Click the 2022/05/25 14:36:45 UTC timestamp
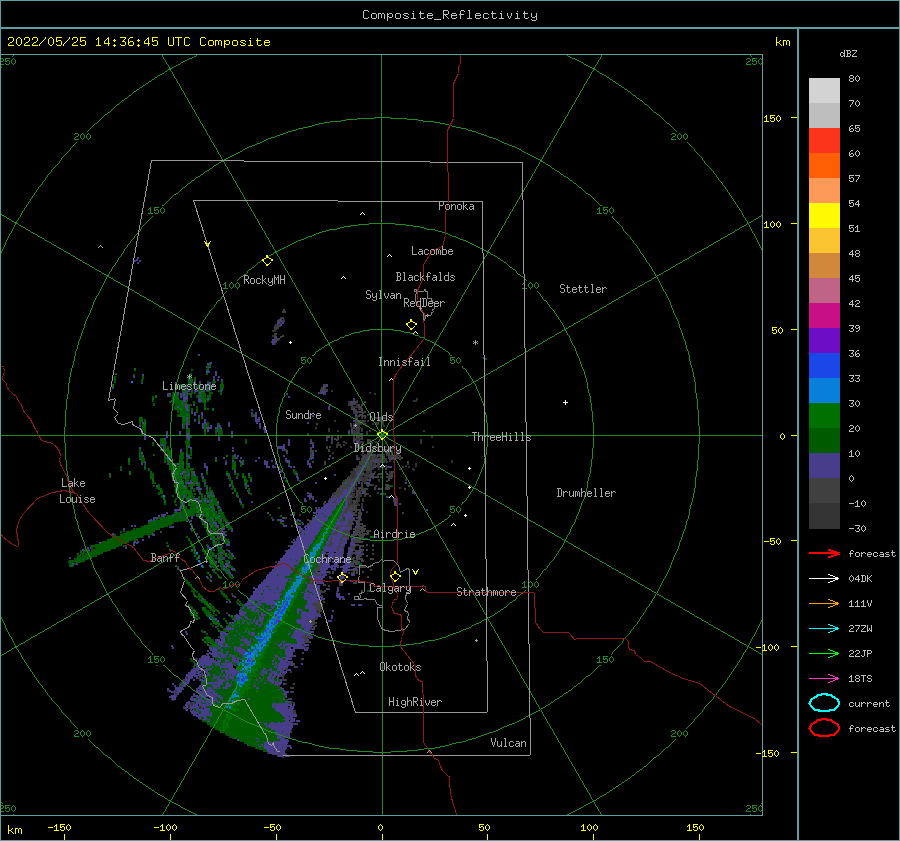This screenshot has height=841, width=900. click(99, 42)
